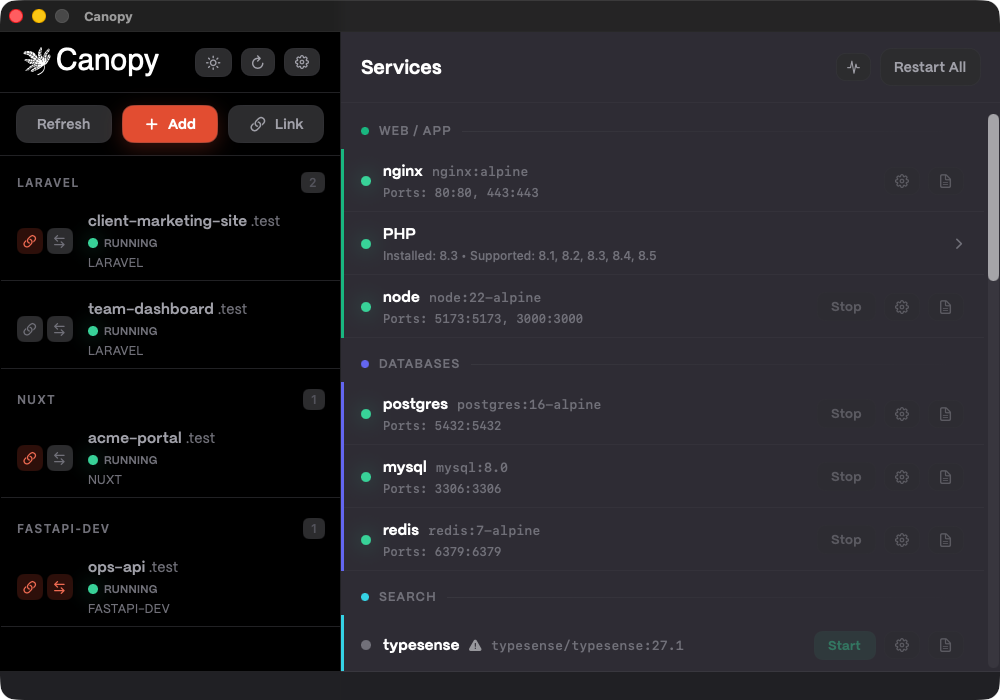Open typesense service settings gear
This screenshot has width=1000, height=700.
point(902,645)
